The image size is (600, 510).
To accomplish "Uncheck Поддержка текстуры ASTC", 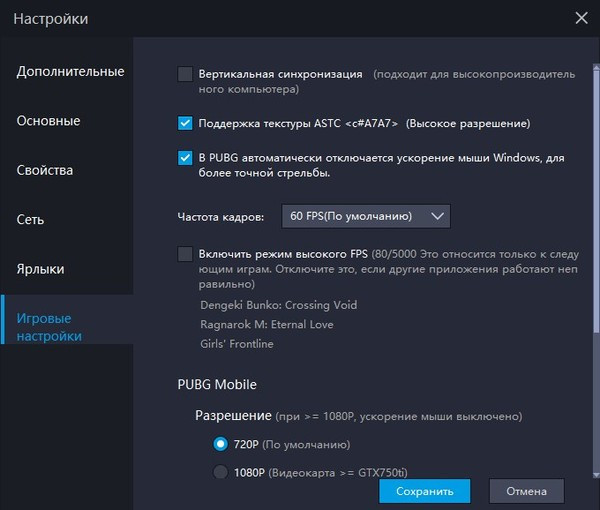I will click(185, 124).
